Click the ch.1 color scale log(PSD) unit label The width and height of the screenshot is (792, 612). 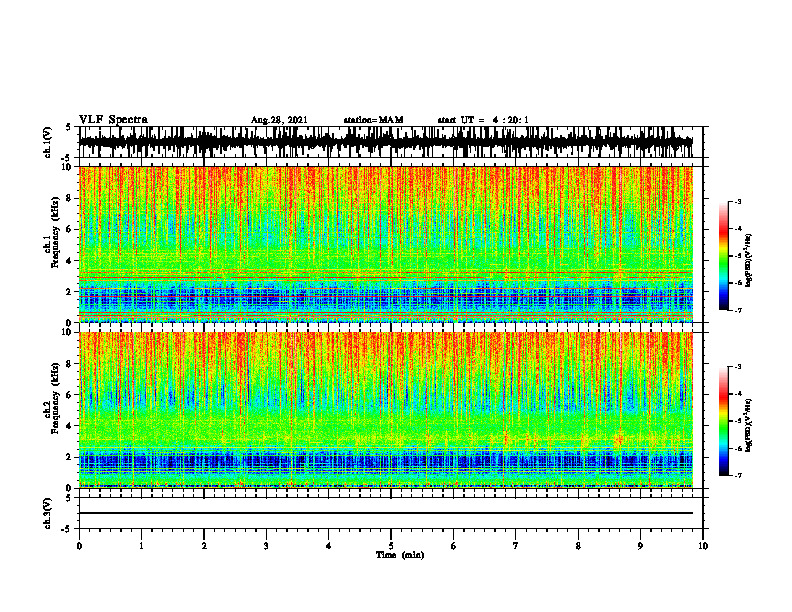[x=749, y=261]
